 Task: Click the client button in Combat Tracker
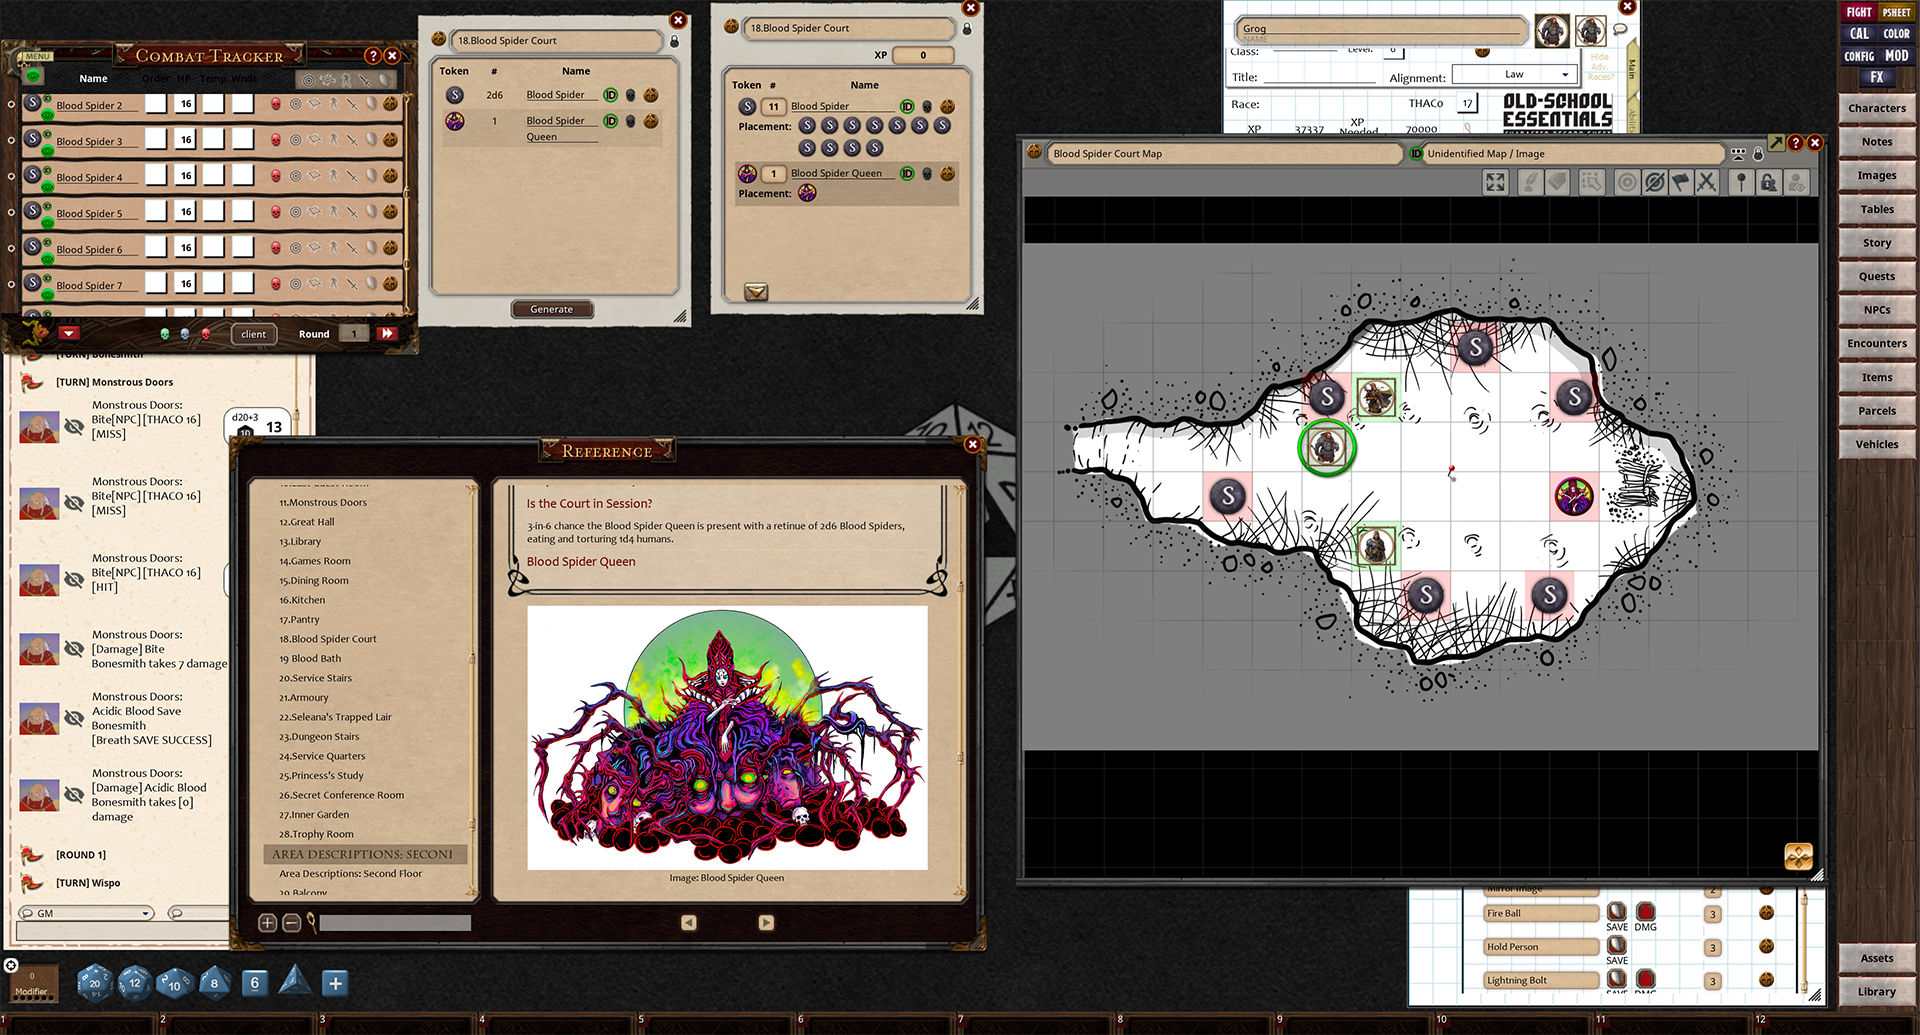[254, 334]
